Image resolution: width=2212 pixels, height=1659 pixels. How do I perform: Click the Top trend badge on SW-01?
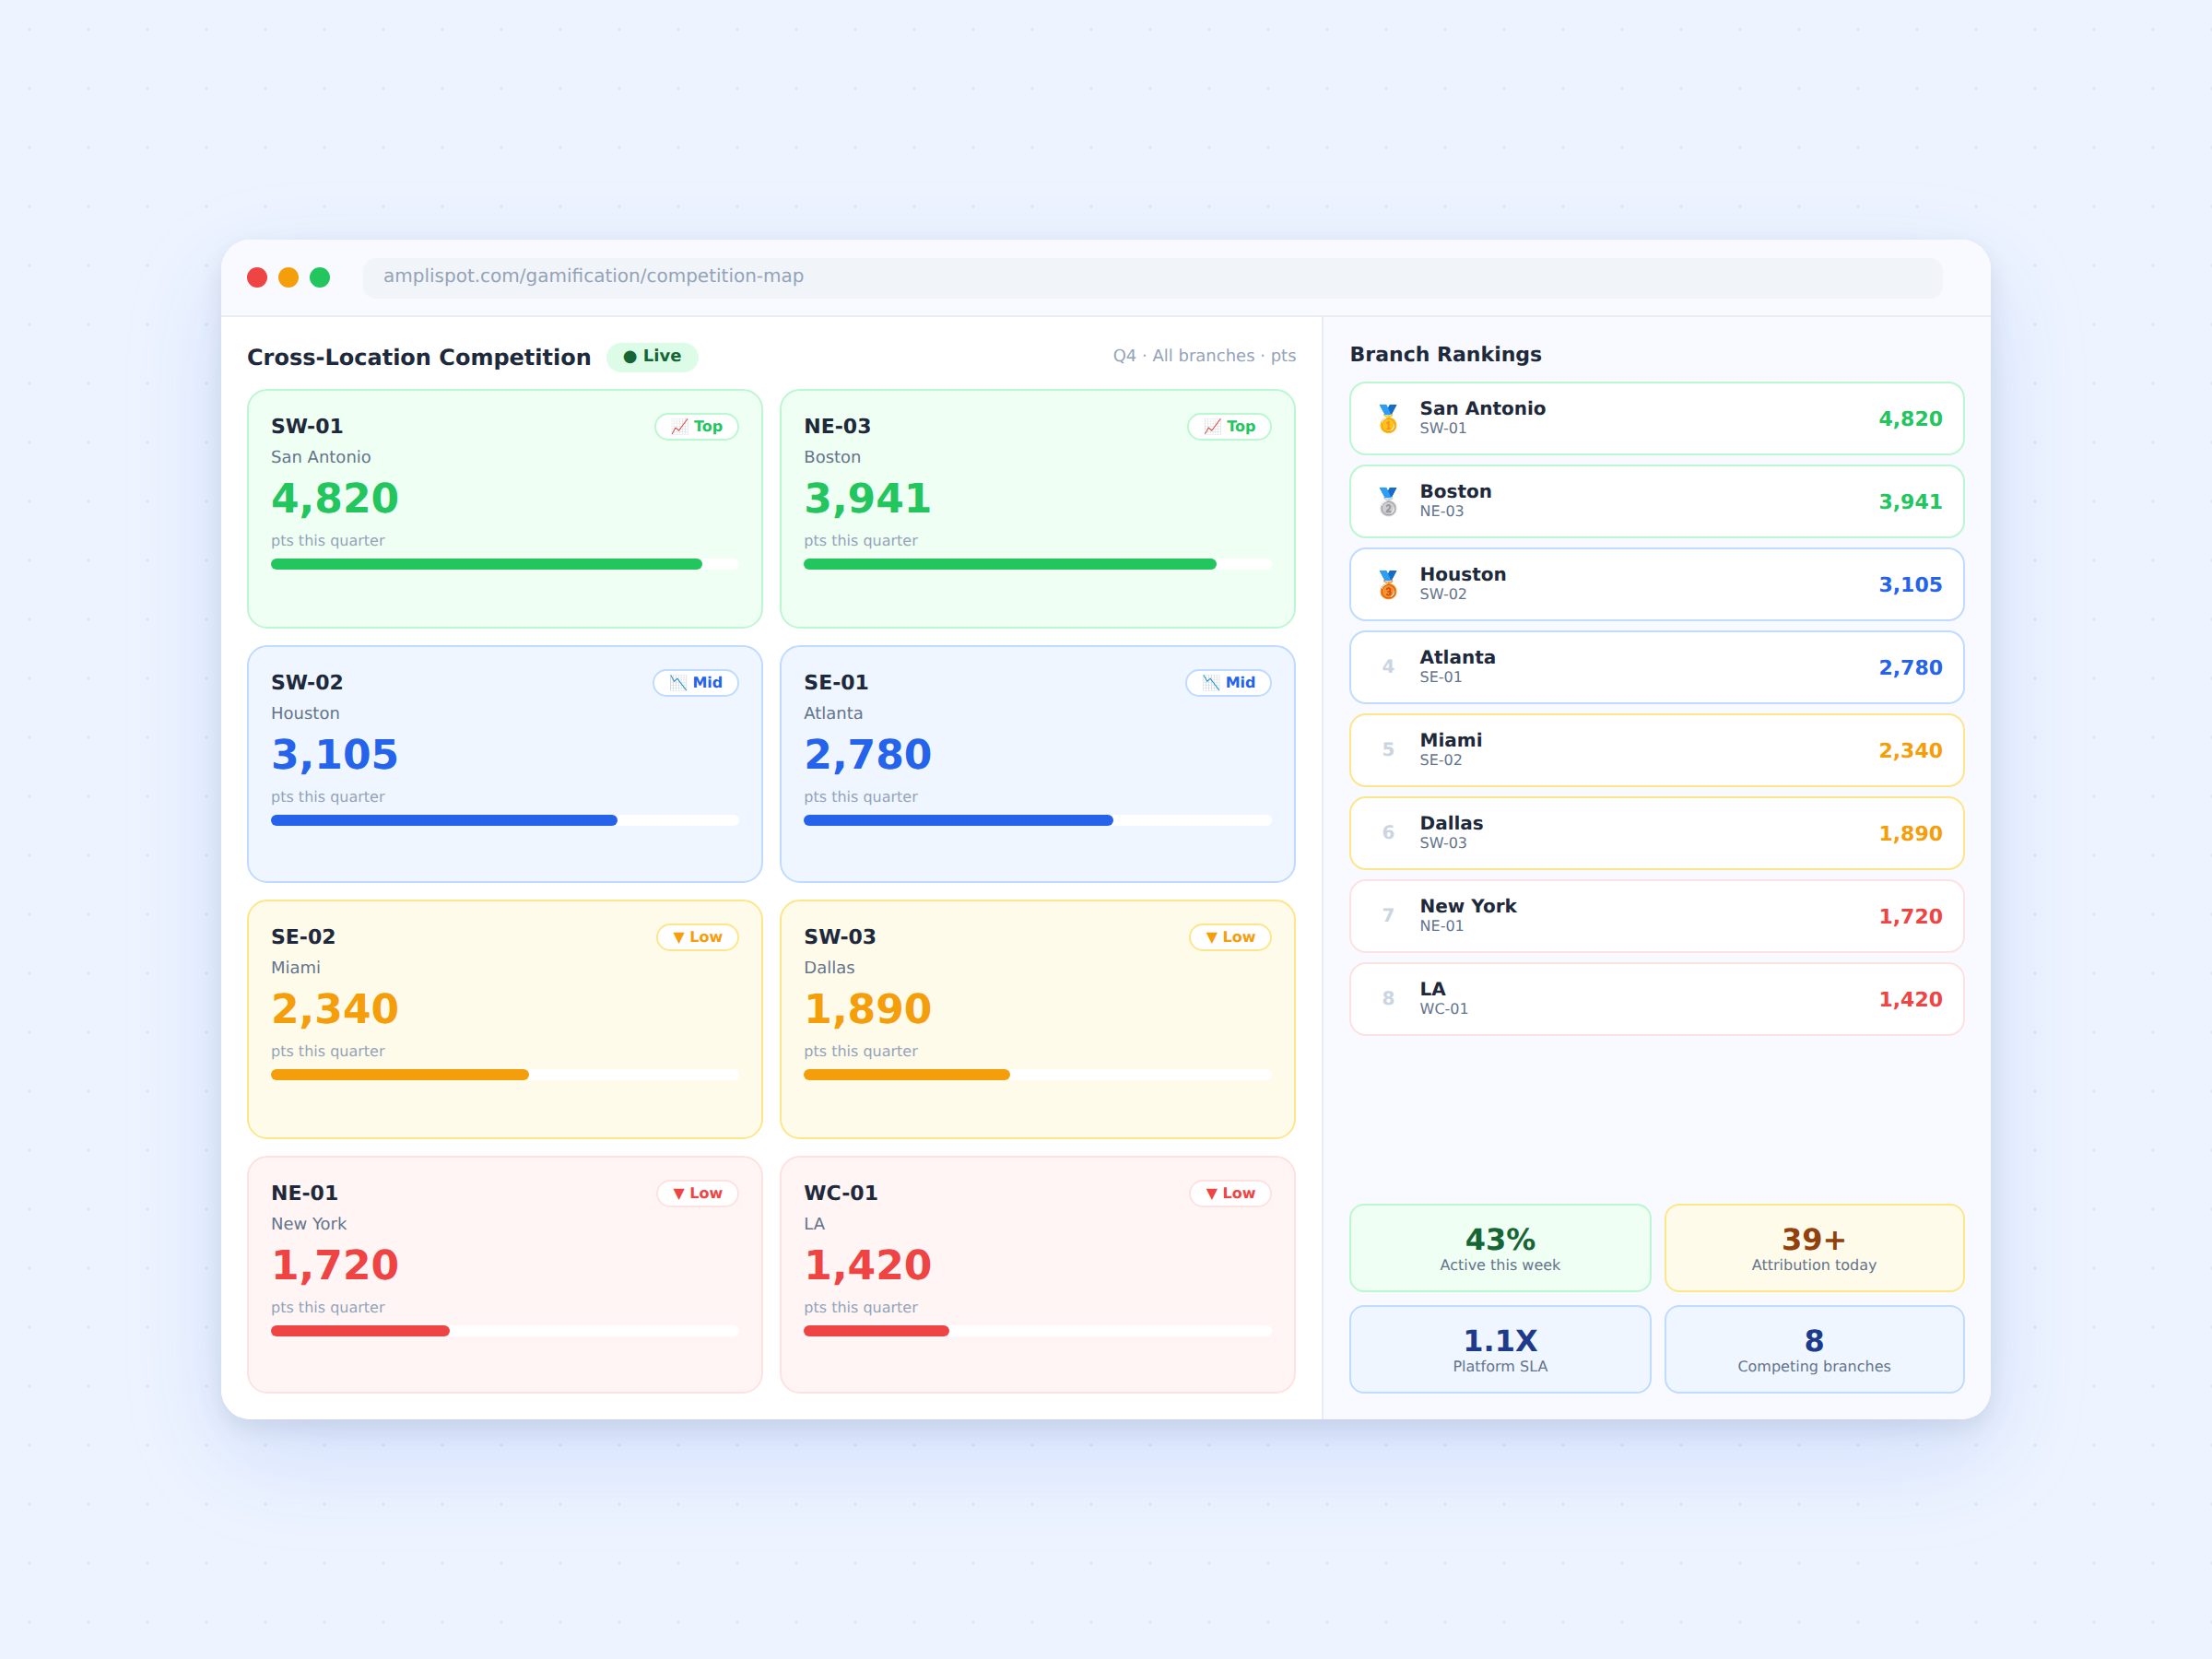click(696, 426)
